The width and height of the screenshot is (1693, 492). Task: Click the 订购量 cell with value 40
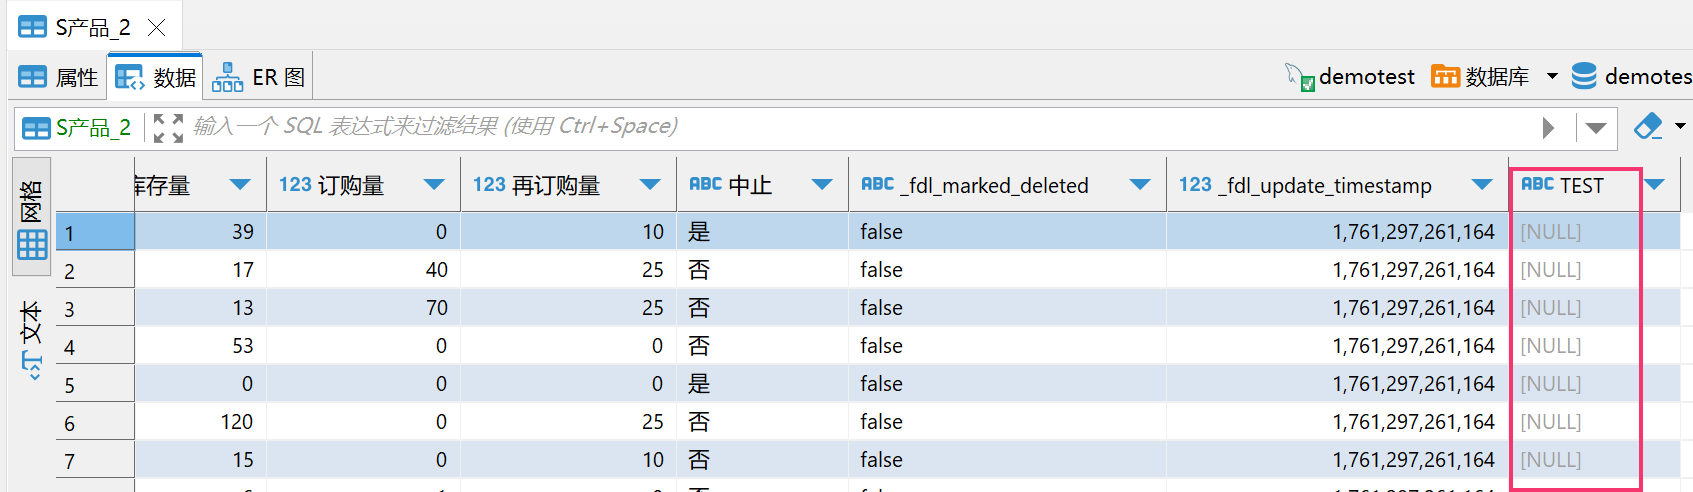pyautogui.click(x=364, y=270)
